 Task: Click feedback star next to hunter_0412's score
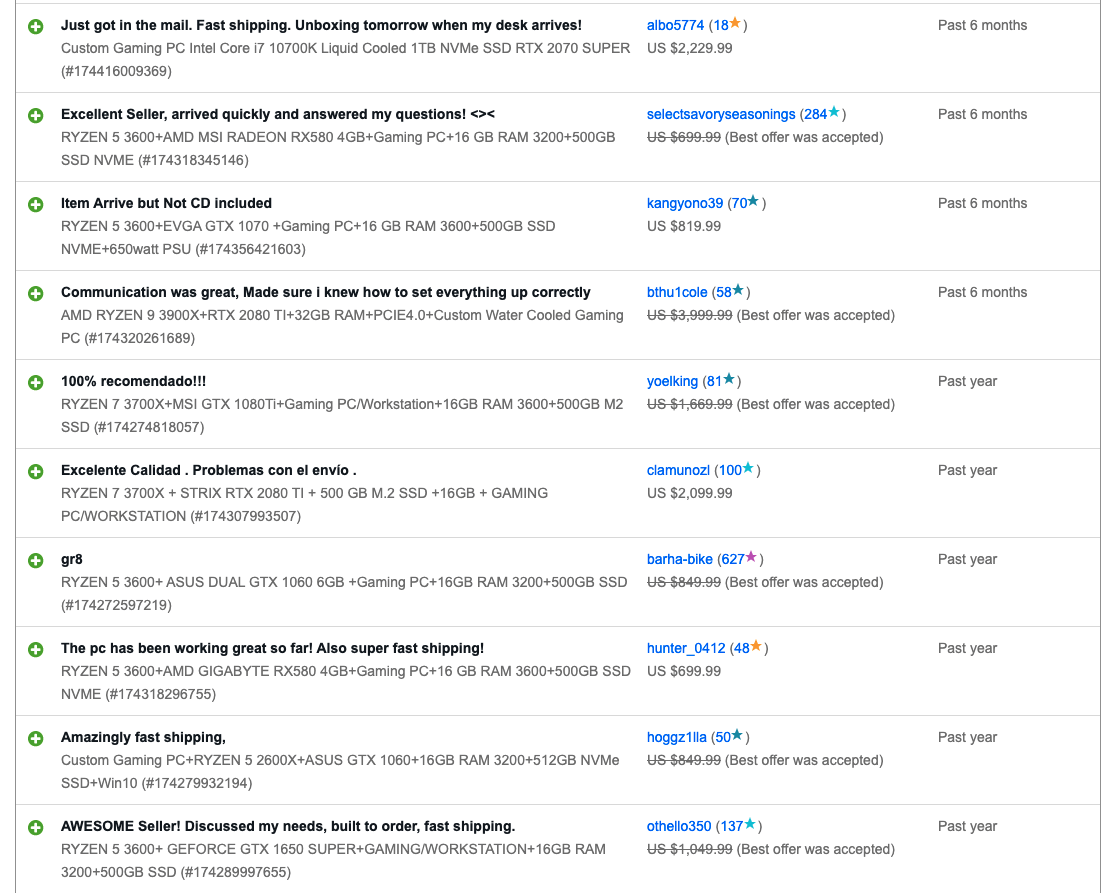(x=756, y=647)
